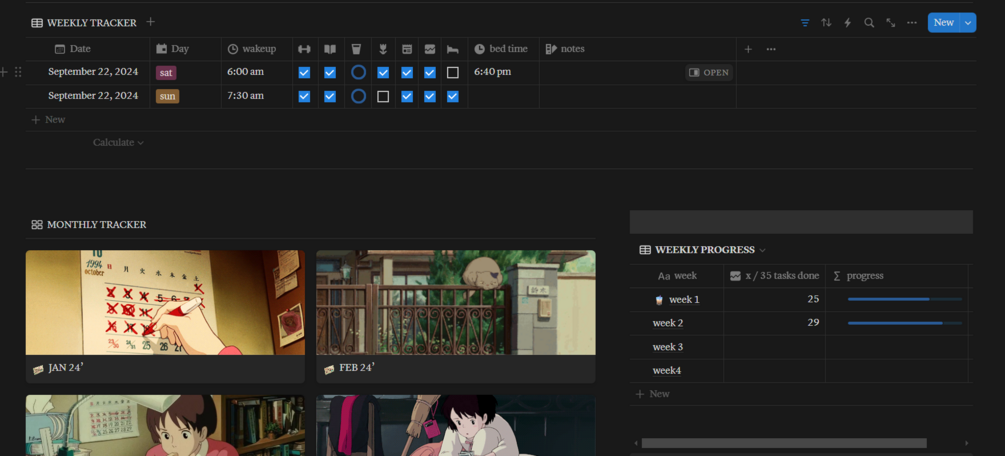Open the property options dots after notes column
Screen dimensions: 1005x456
771,49
